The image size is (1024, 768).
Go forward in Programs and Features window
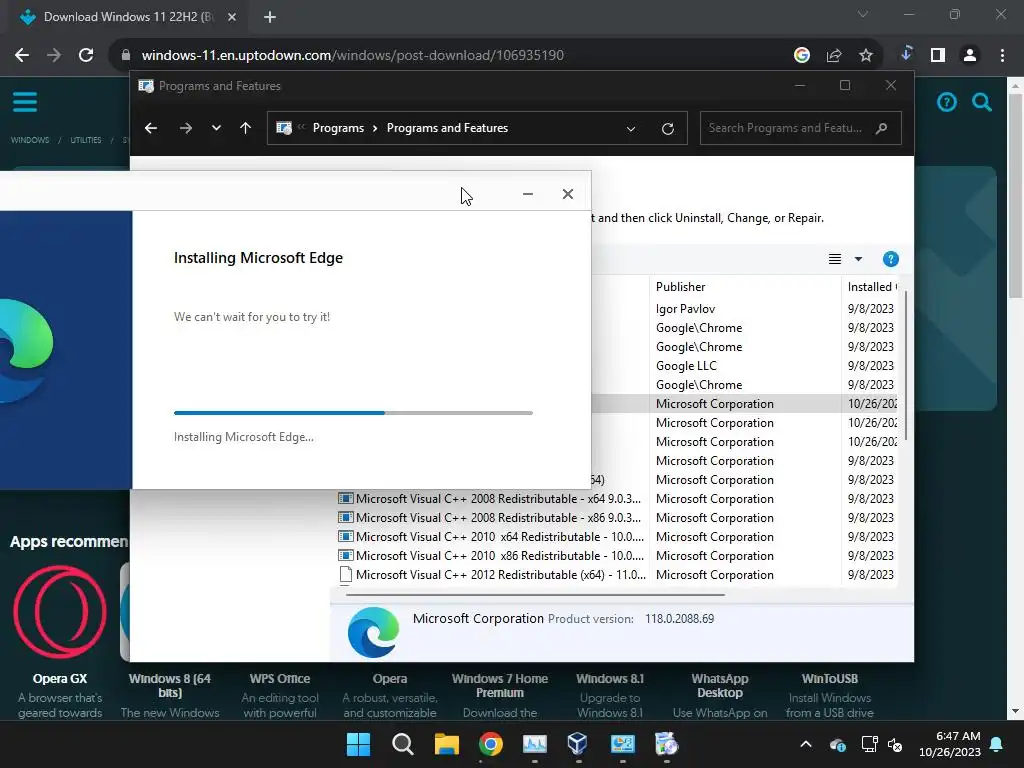point(185,128)
